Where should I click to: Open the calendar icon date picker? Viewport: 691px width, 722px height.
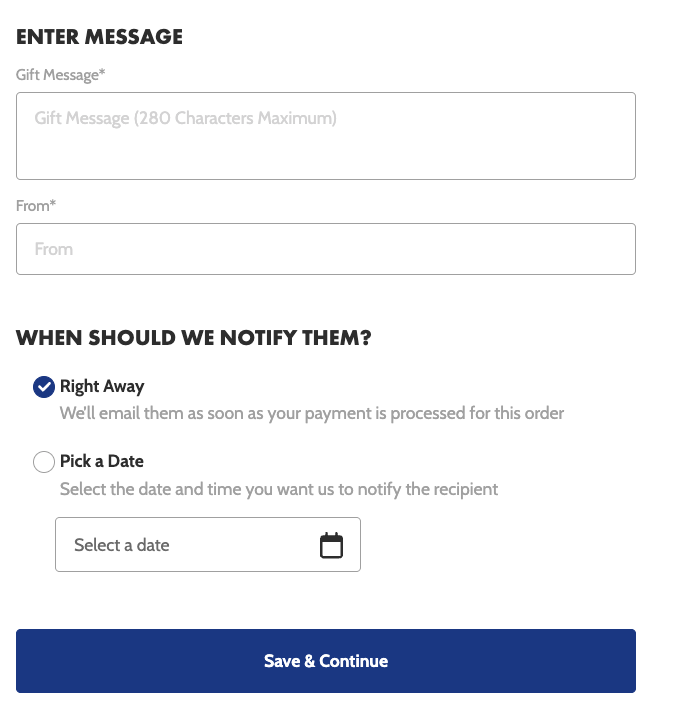coord(331,545)
